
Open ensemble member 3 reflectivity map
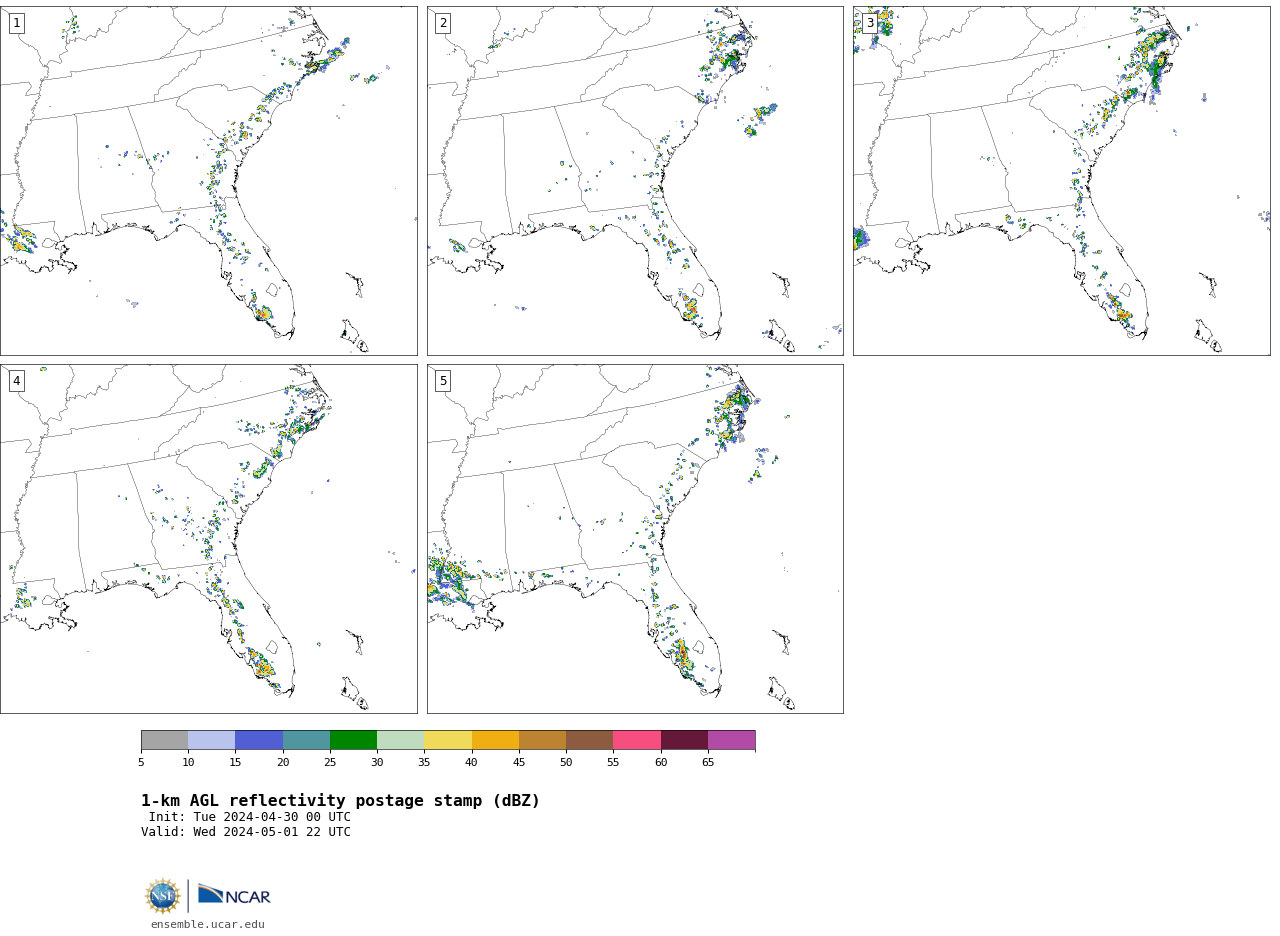[1061, 181]
